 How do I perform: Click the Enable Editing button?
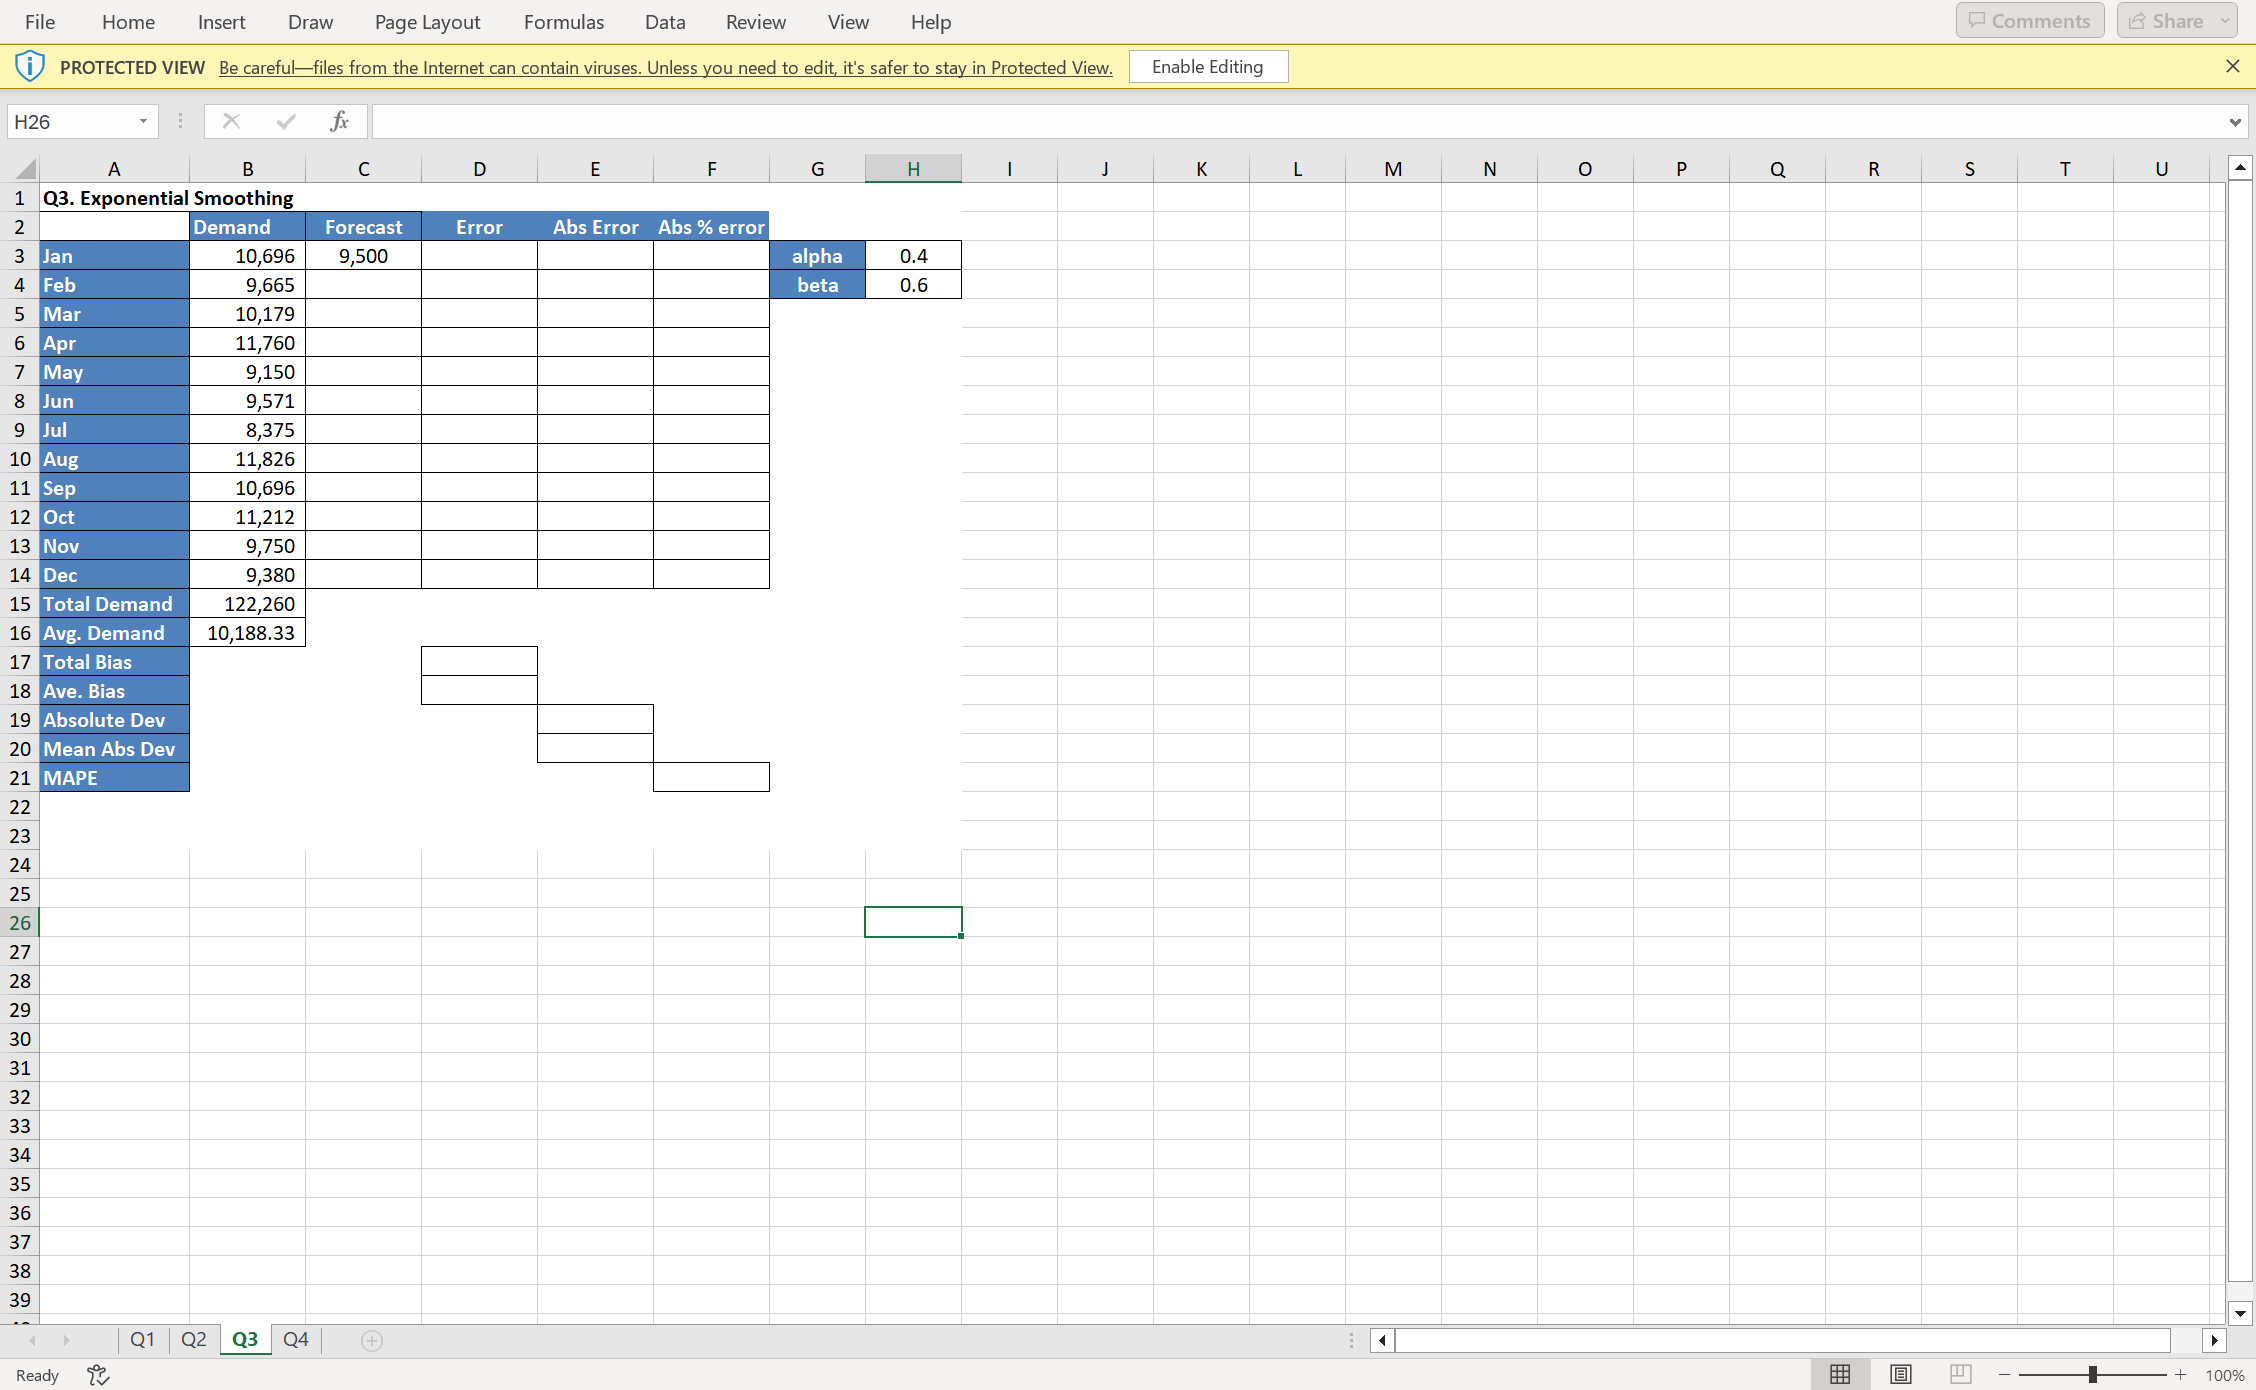pos(1207,67)
